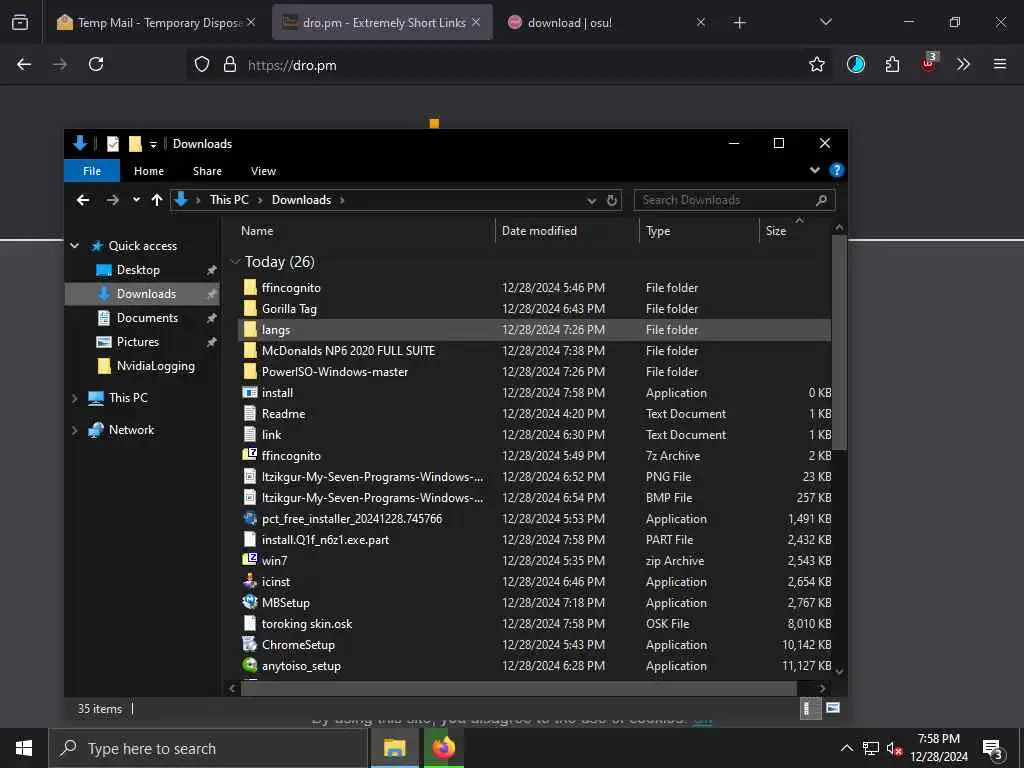This screenshot has height=768, width=1024.
Task: Click Properties icon in Quick Access Toolbar
Action: click(113, 144)
